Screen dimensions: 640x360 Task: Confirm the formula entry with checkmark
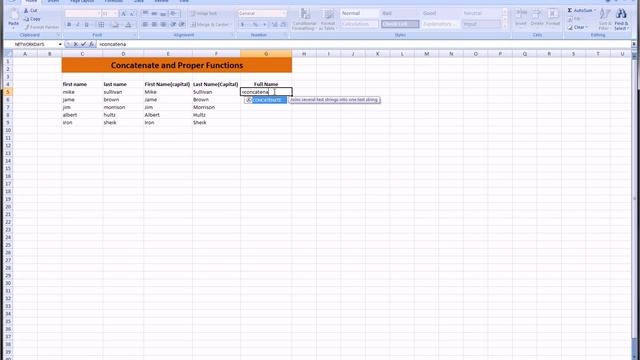(x=84, y=44)
